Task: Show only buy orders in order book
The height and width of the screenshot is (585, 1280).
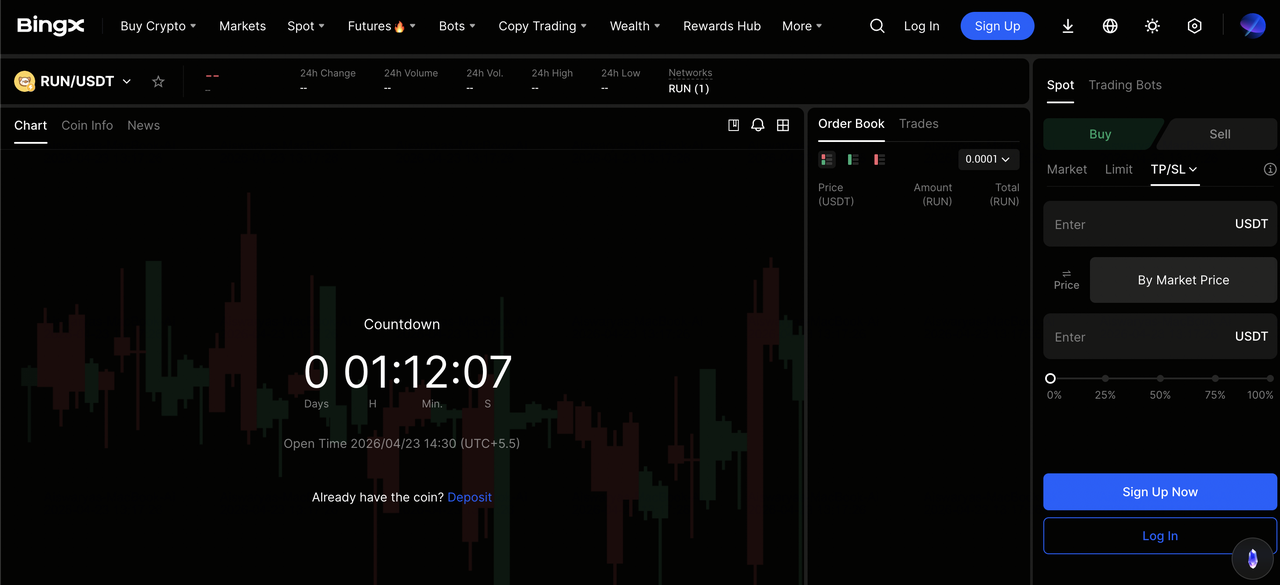Action: coord(853,159)
